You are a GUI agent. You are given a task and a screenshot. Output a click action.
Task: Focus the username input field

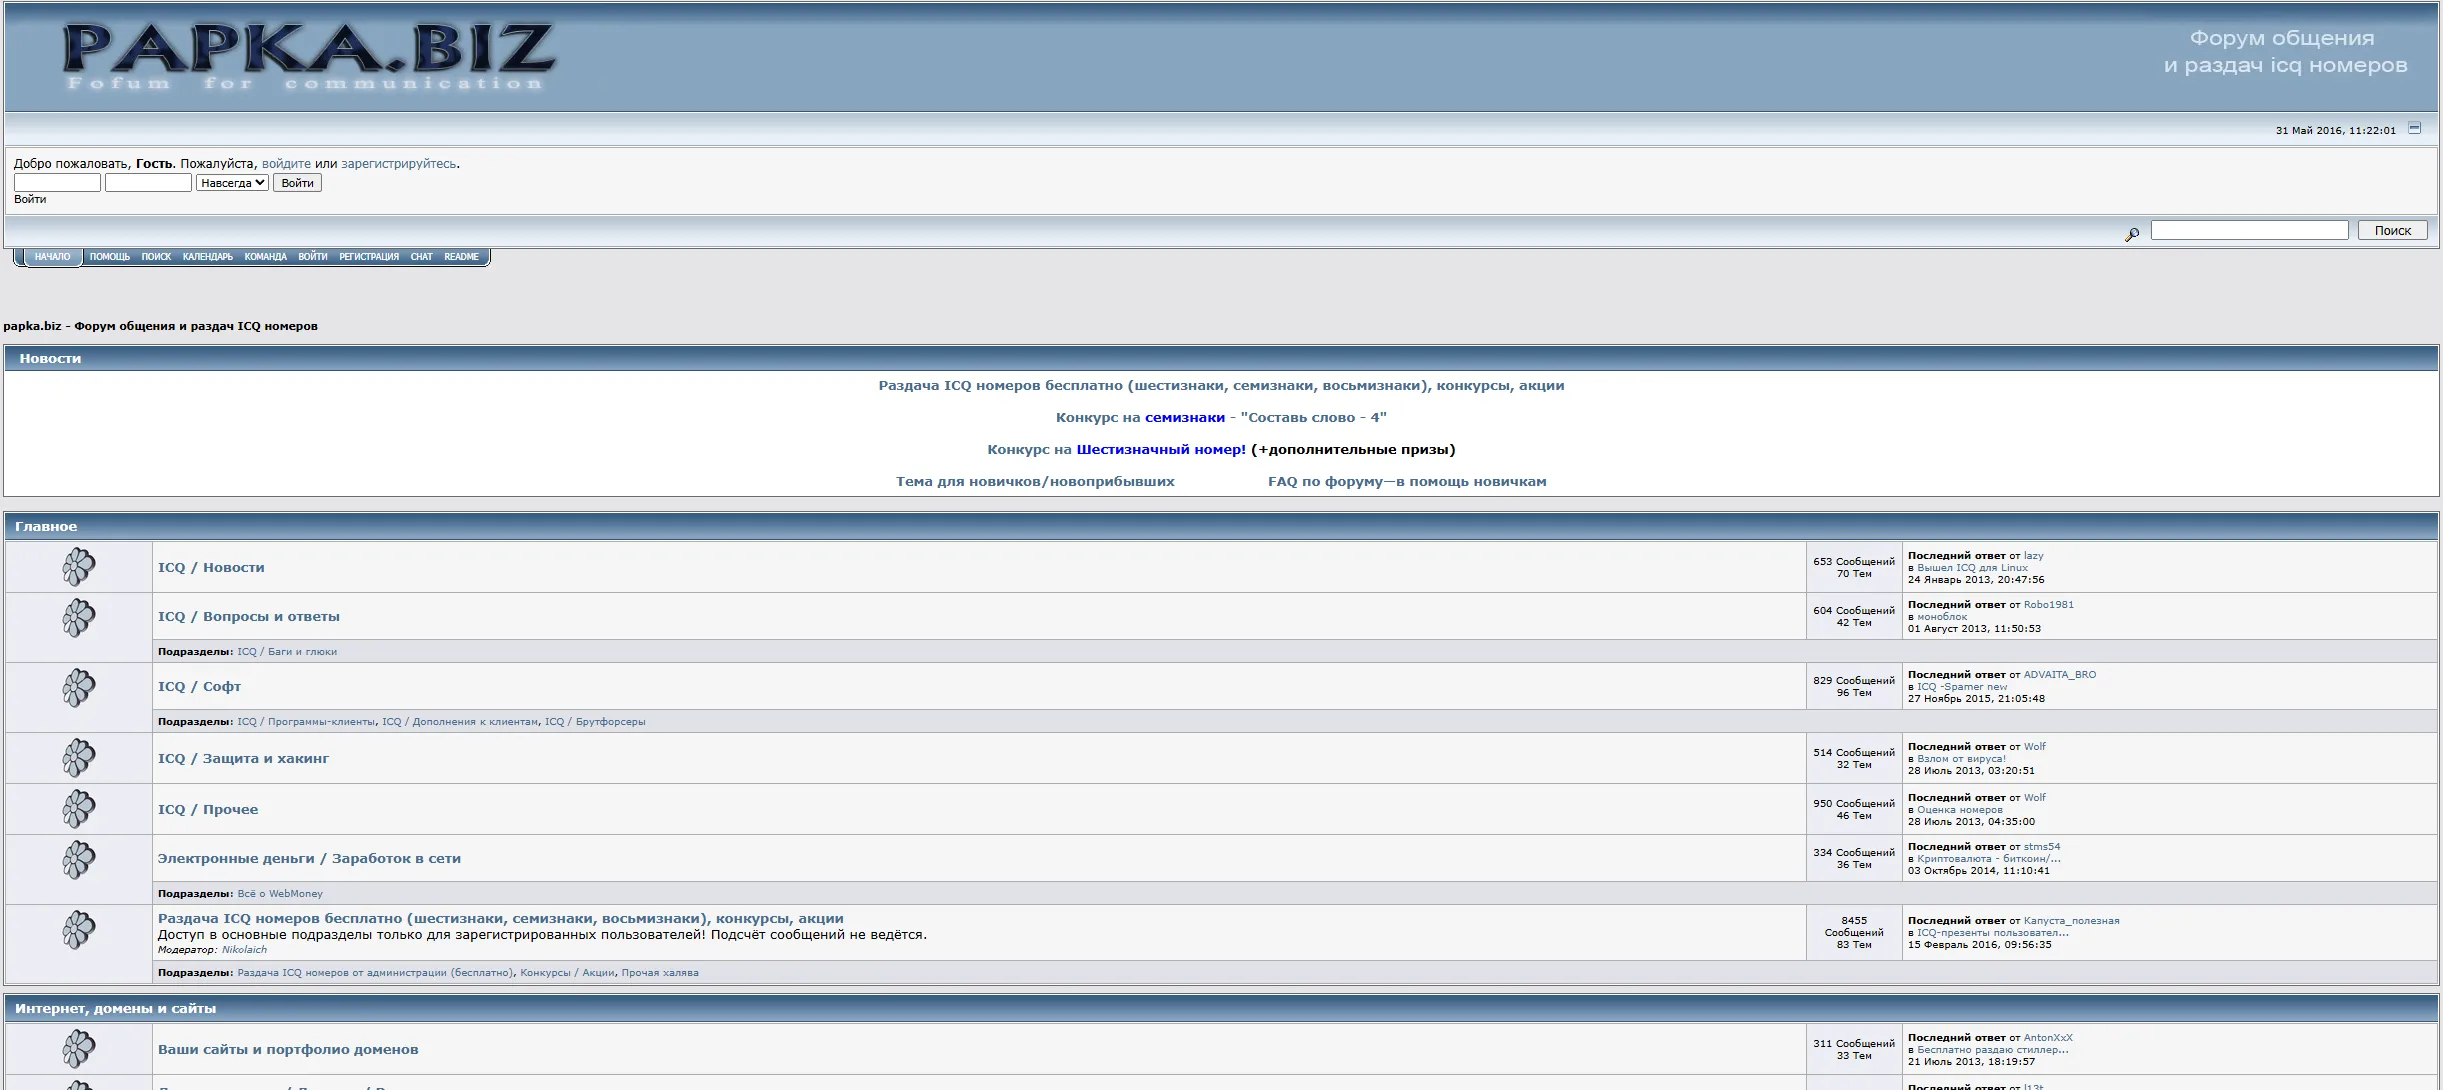[x=57, y=183]
